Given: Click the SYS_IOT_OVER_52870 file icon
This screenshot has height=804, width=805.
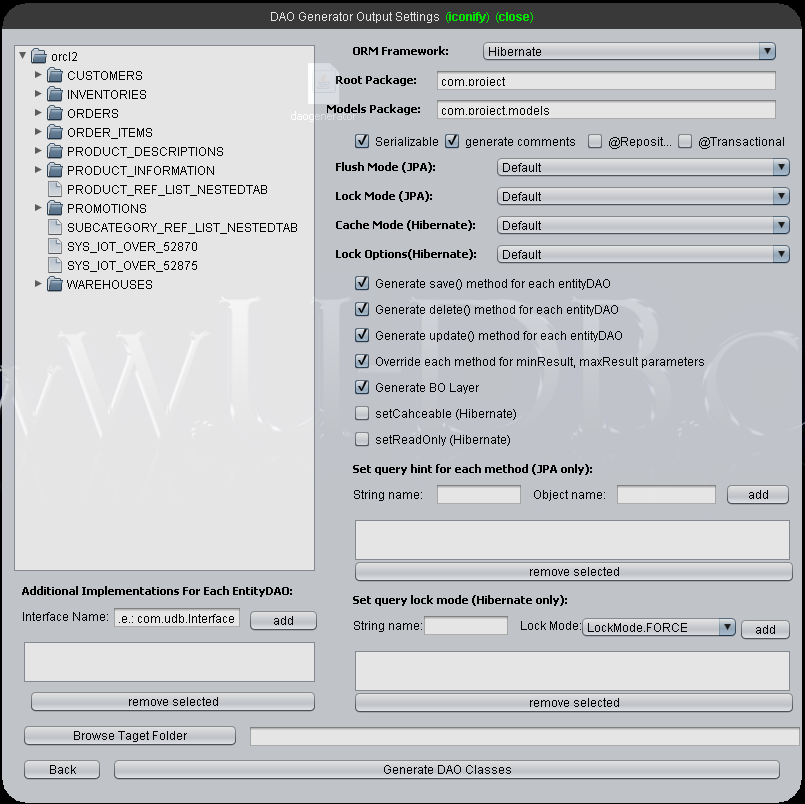Looking at the screenshot, I should pyautogui.click(x=54, y=246).
